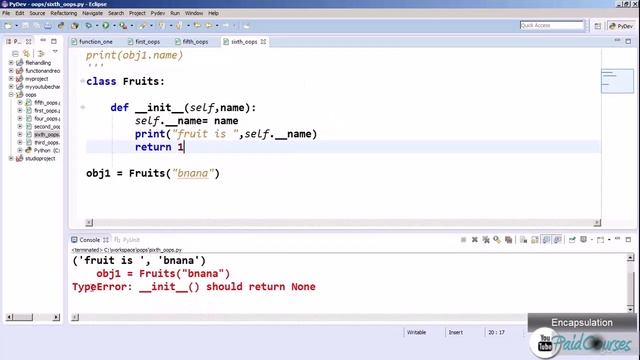
Task: Click the Quick Access search field
Action: pyautogui.click(x=552, y=25)
